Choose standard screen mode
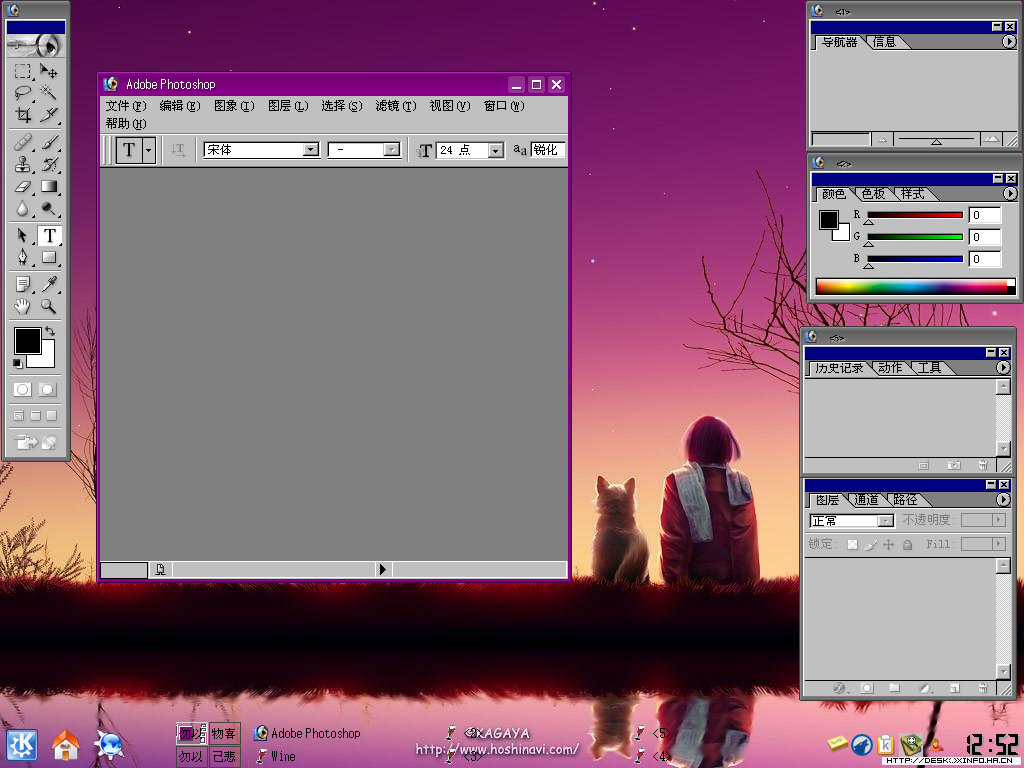Image resolution: width=1024 pixels, height=768 pixels. (x=19, y=416)
